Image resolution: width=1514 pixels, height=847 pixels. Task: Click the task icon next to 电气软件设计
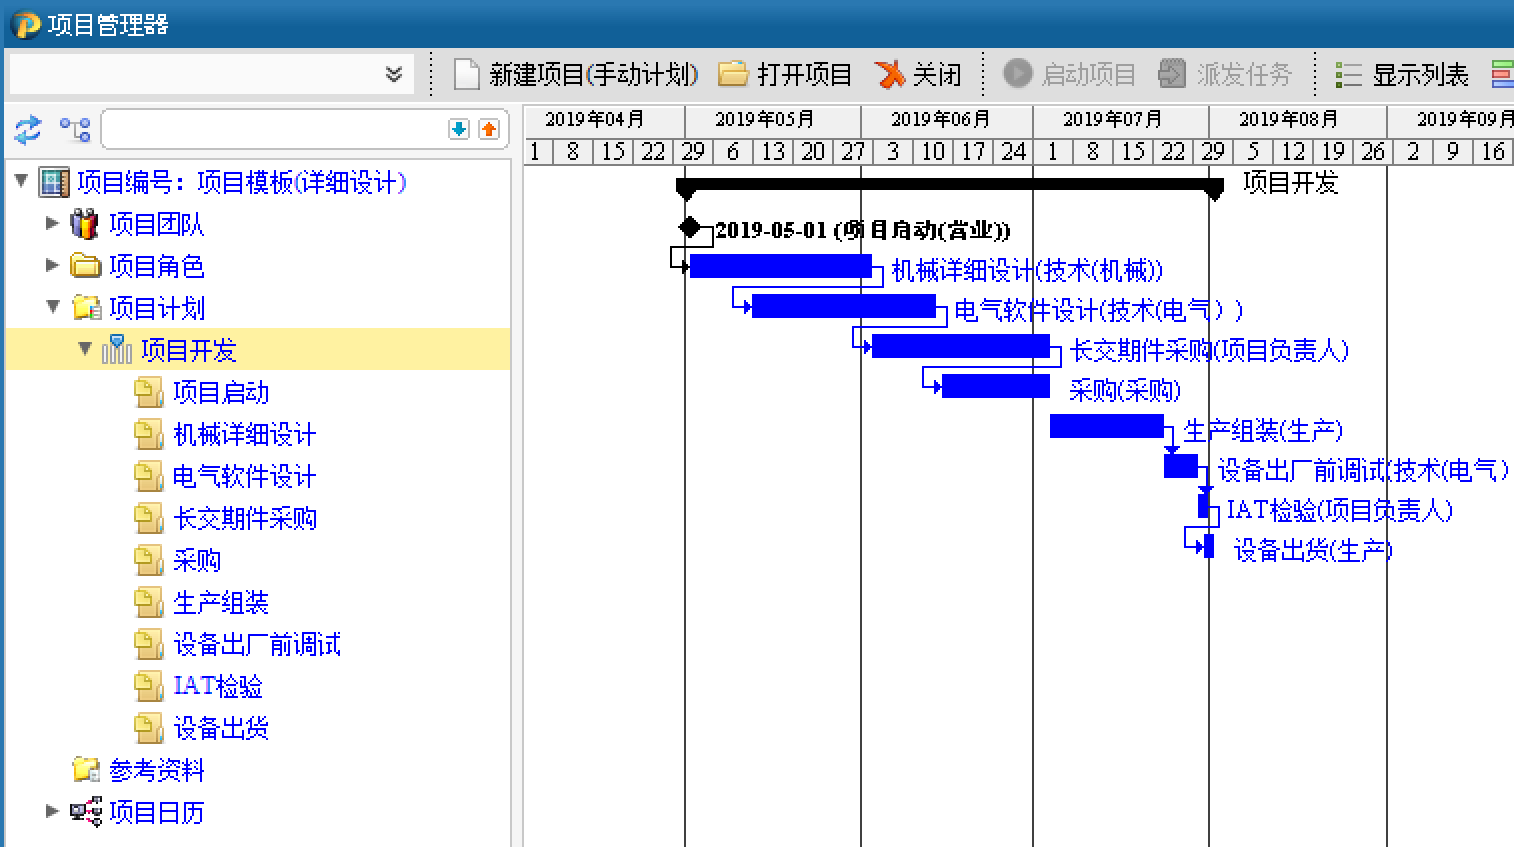[149, 476]
